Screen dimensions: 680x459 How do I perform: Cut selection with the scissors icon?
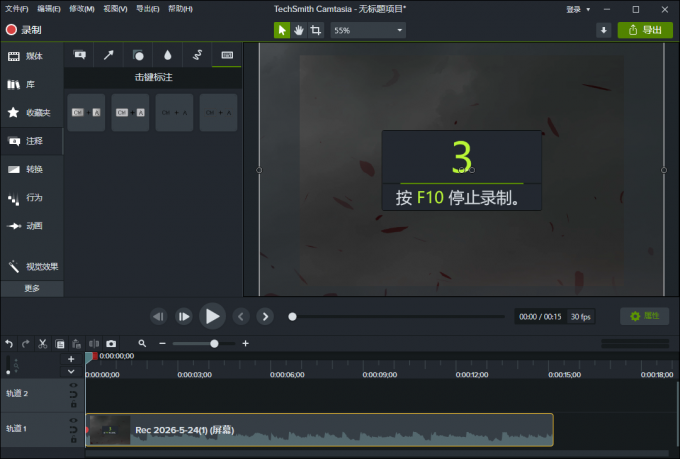click(x=42, y=344)
